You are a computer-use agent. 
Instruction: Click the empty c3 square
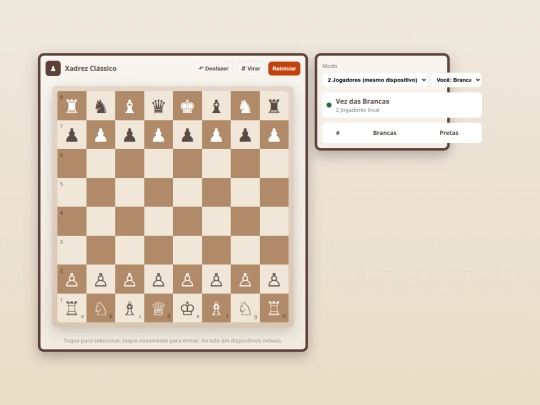pyautogui.click(x=129, y=250)
